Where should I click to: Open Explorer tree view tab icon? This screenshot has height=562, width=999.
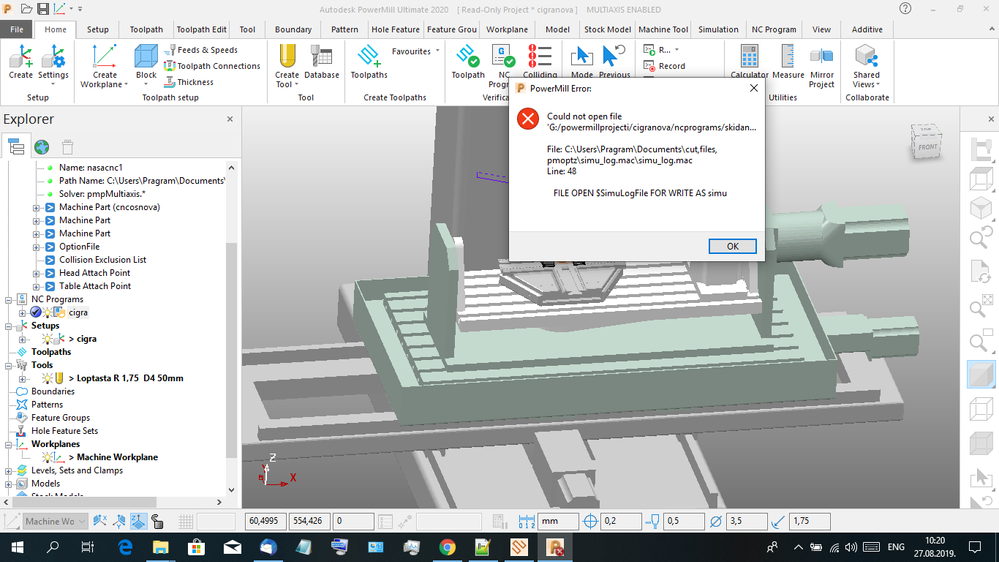coord(16,147)
